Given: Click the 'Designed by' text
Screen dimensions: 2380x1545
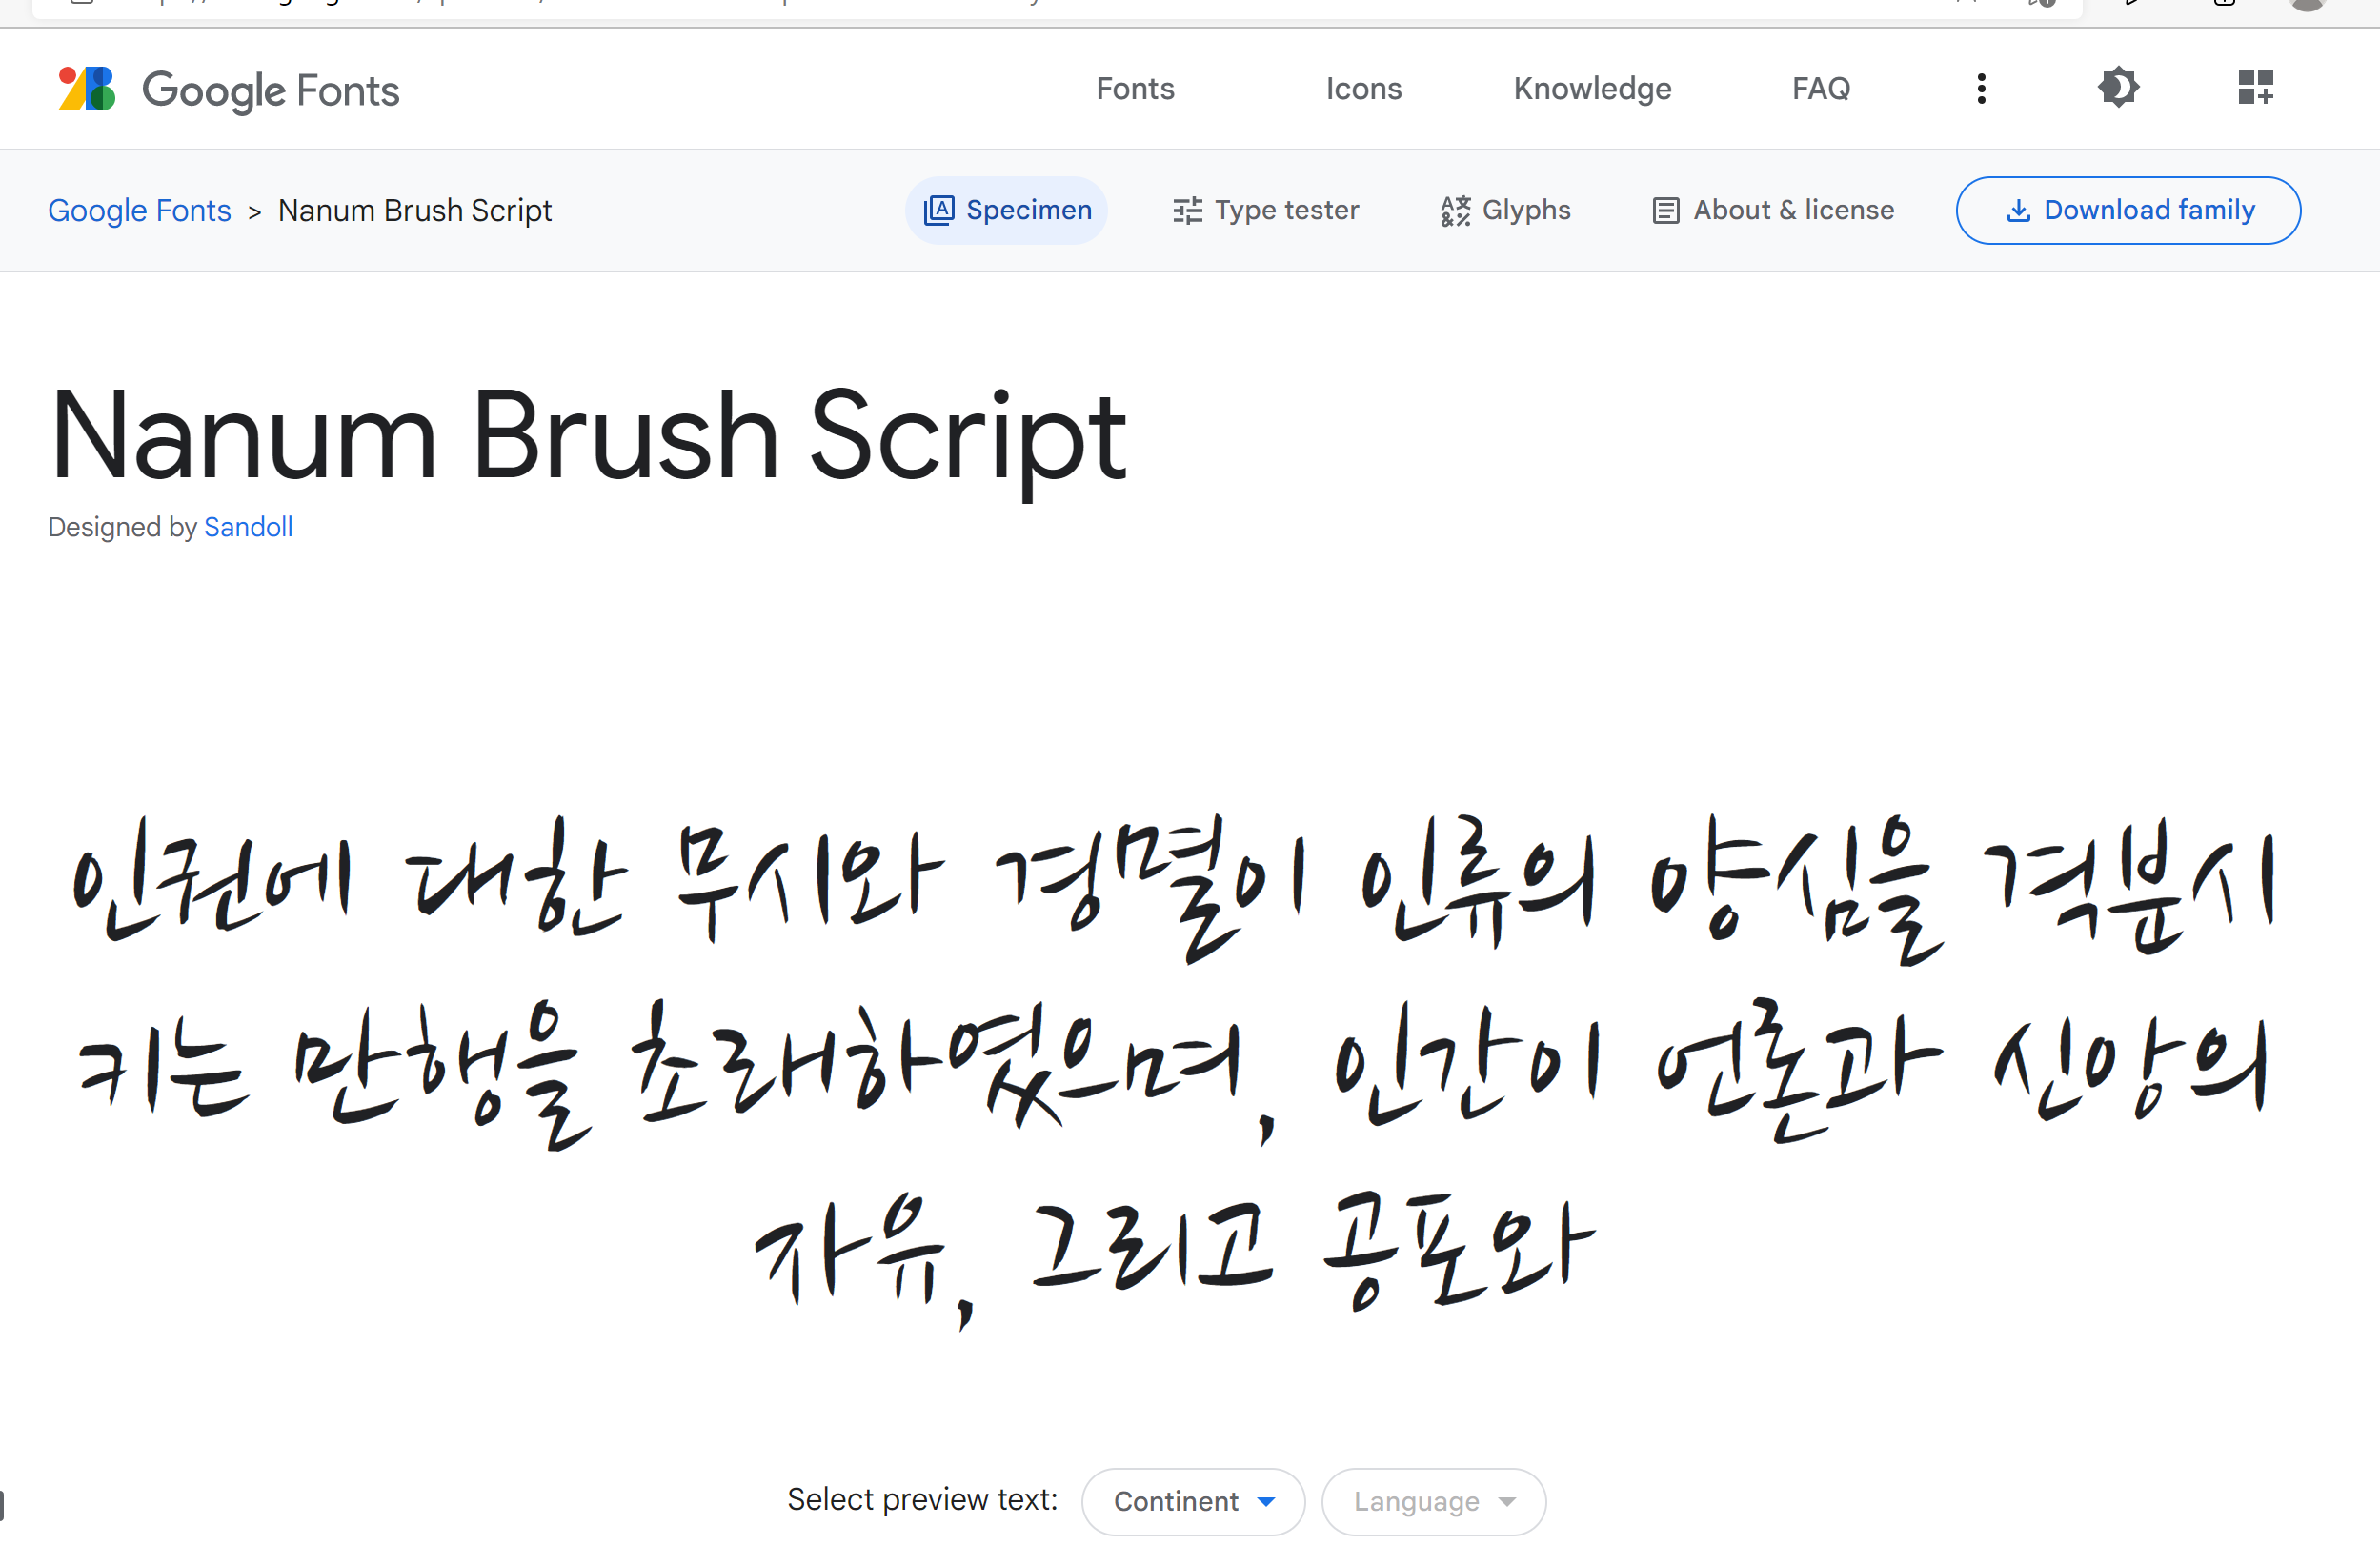Looking at the screenshot, I should (x=122, y=527).
